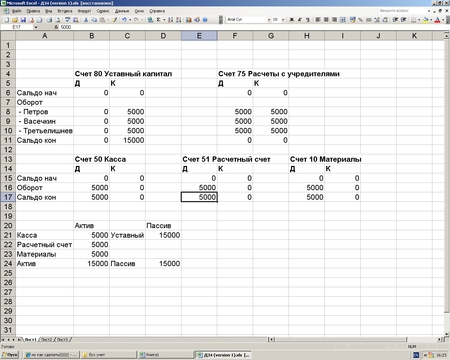
Task: Click the Select All corner button
Action: click(x=8, y=35)
